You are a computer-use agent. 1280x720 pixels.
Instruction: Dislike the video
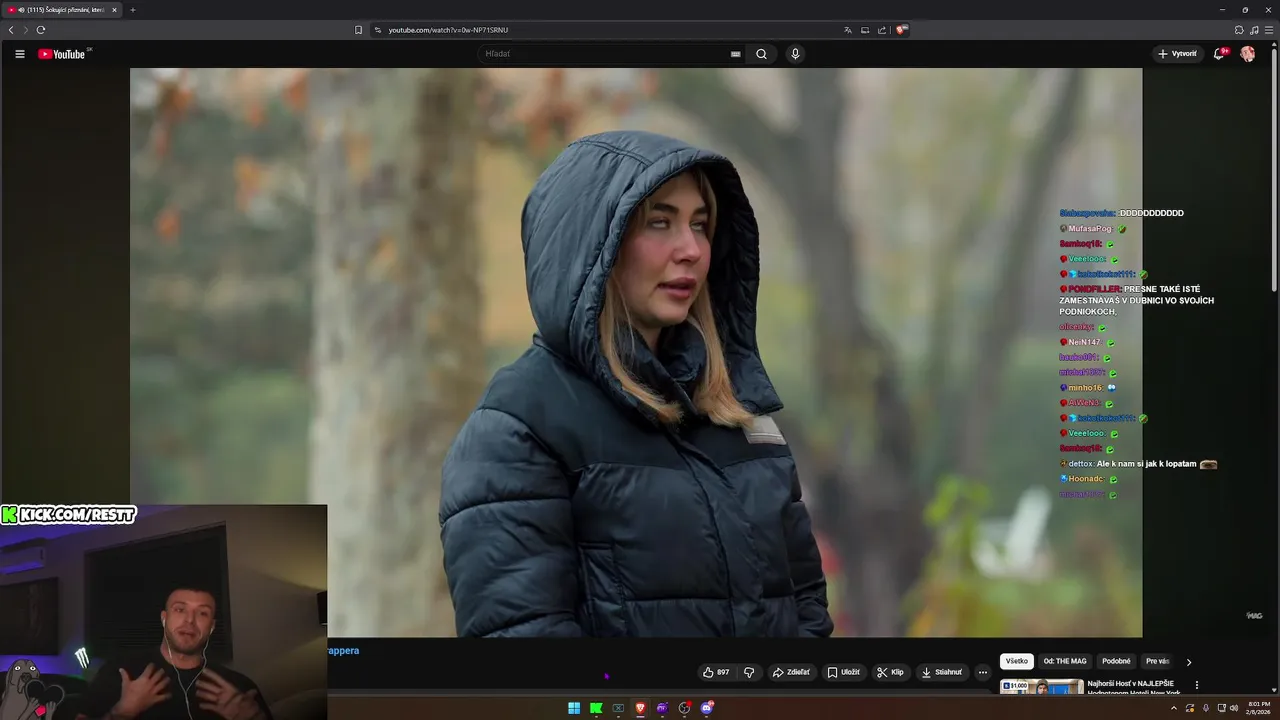pos(749,672)
